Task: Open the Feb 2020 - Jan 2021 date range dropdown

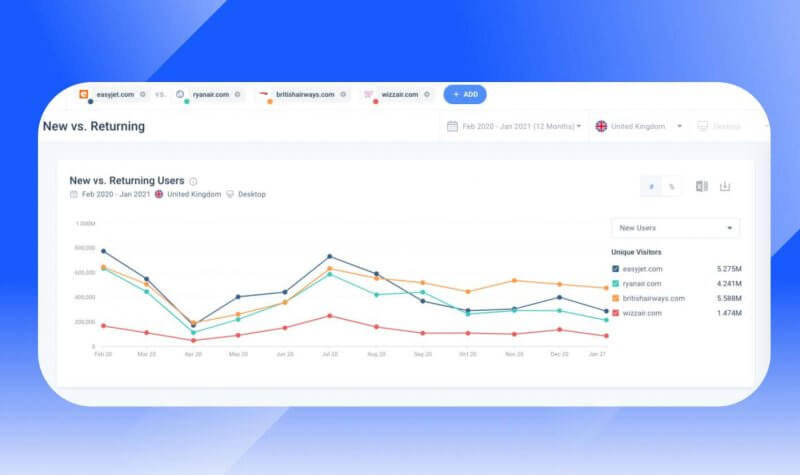Action: point(514,126)
